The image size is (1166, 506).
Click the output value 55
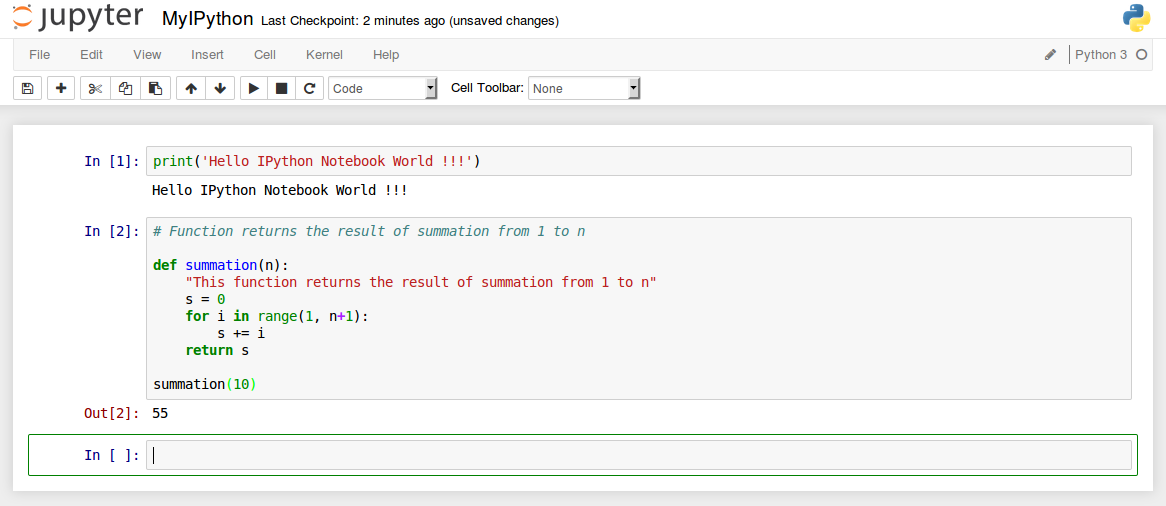(x=160, y=413)
